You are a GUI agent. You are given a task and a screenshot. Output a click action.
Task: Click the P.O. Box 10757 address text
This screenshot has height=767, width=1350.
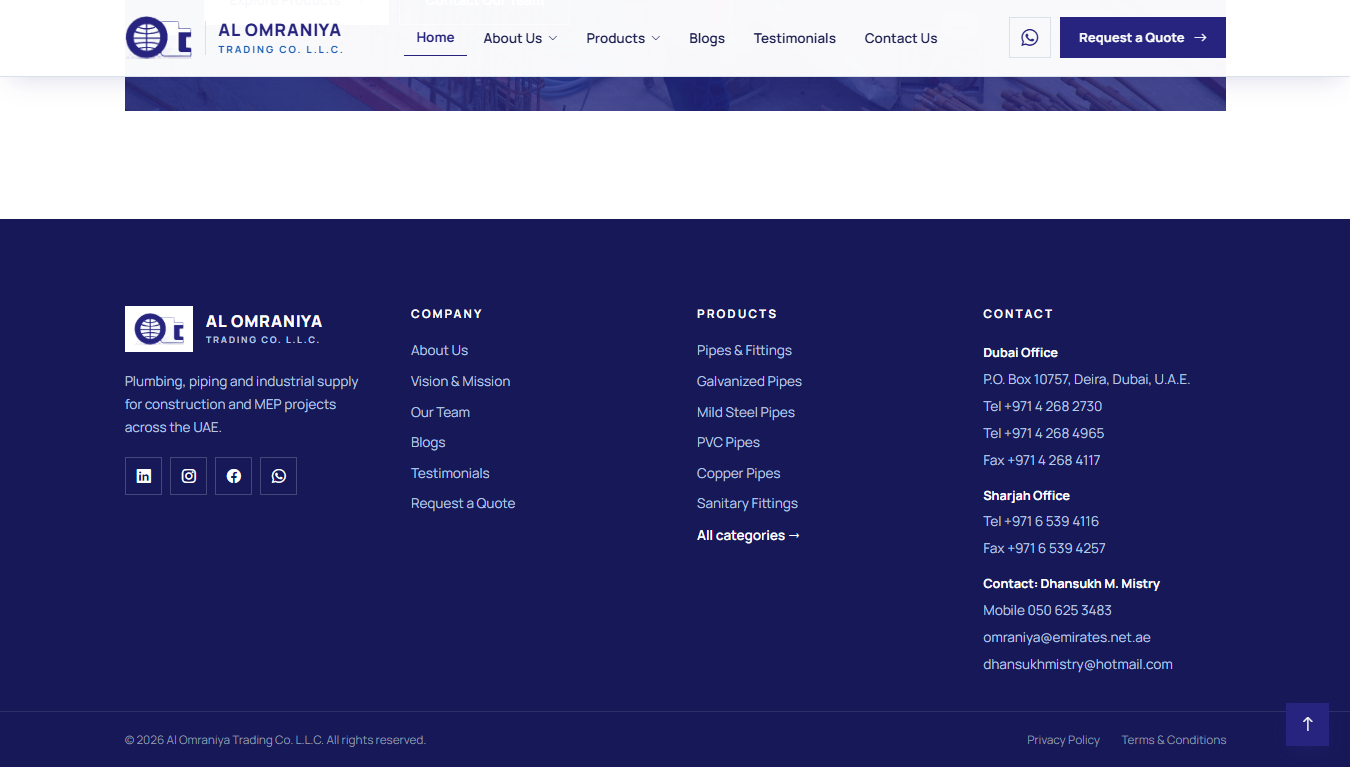click(1086, 379)
